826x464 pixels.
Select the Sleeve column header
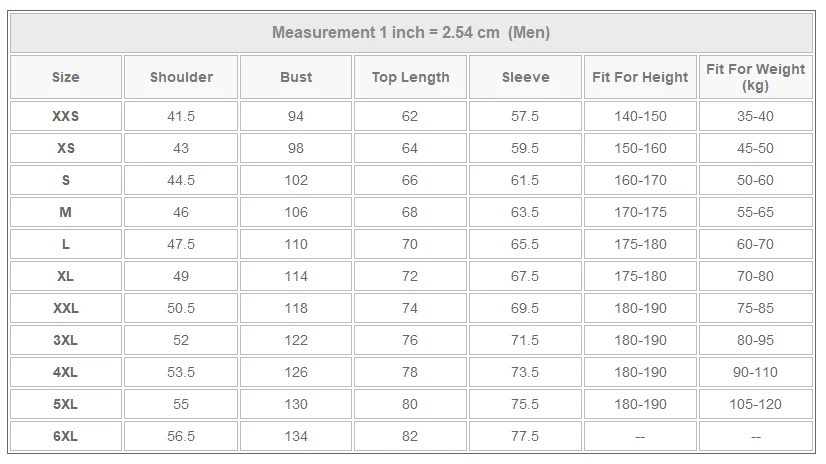click(x=525, y=77)
